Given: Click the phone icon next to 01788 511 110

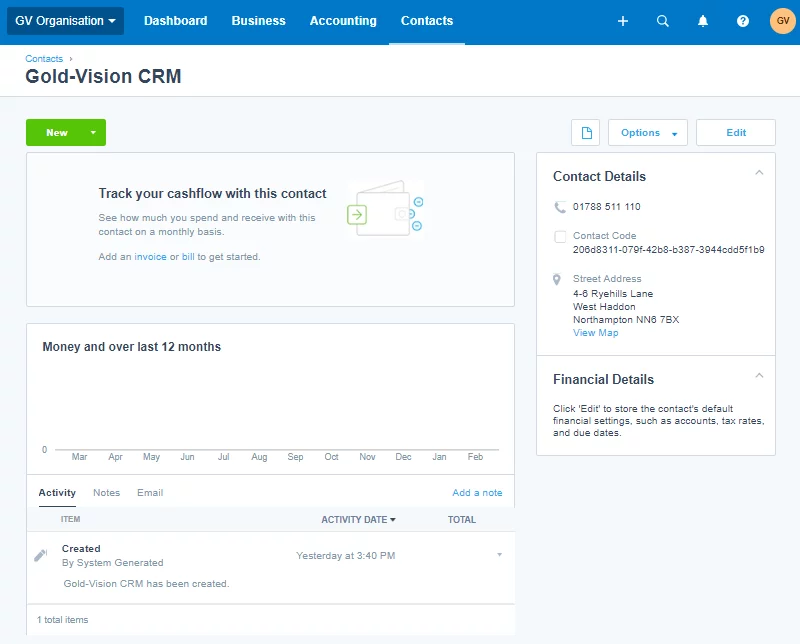Looking at the screenshot, I should tap(560, 207).
